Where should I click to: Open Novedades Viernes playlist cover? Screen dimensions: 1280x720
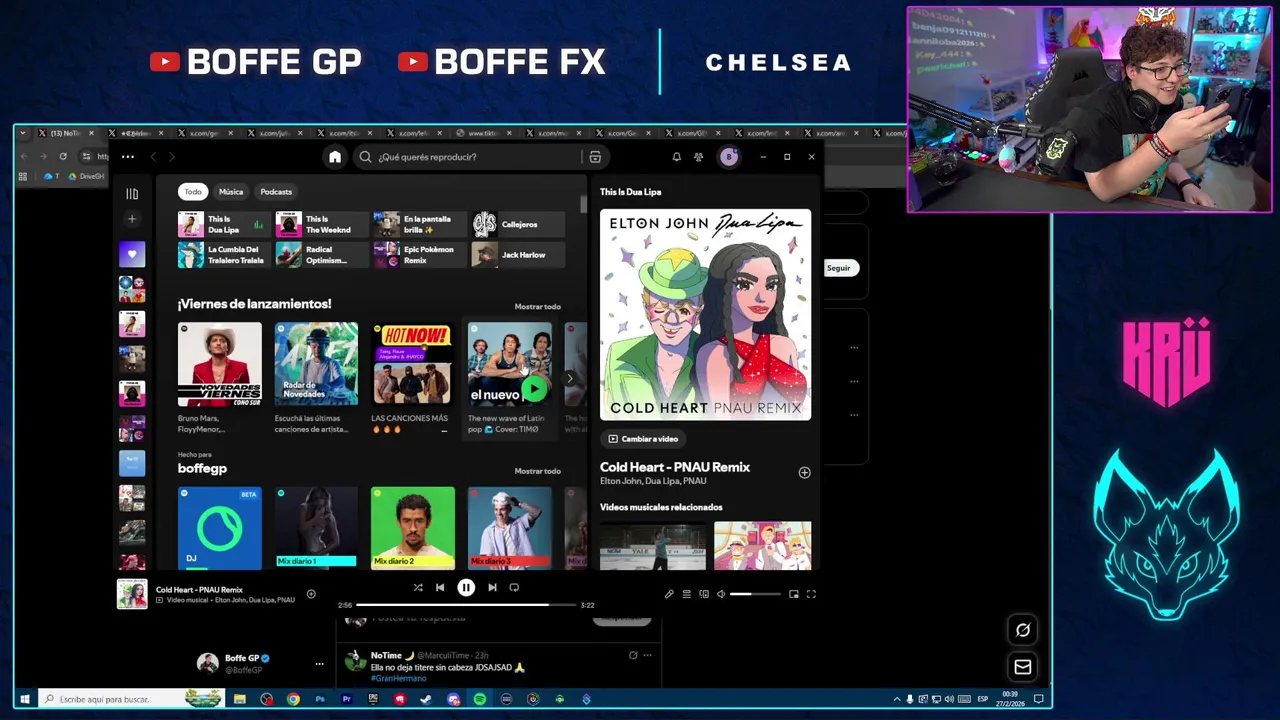220,364
